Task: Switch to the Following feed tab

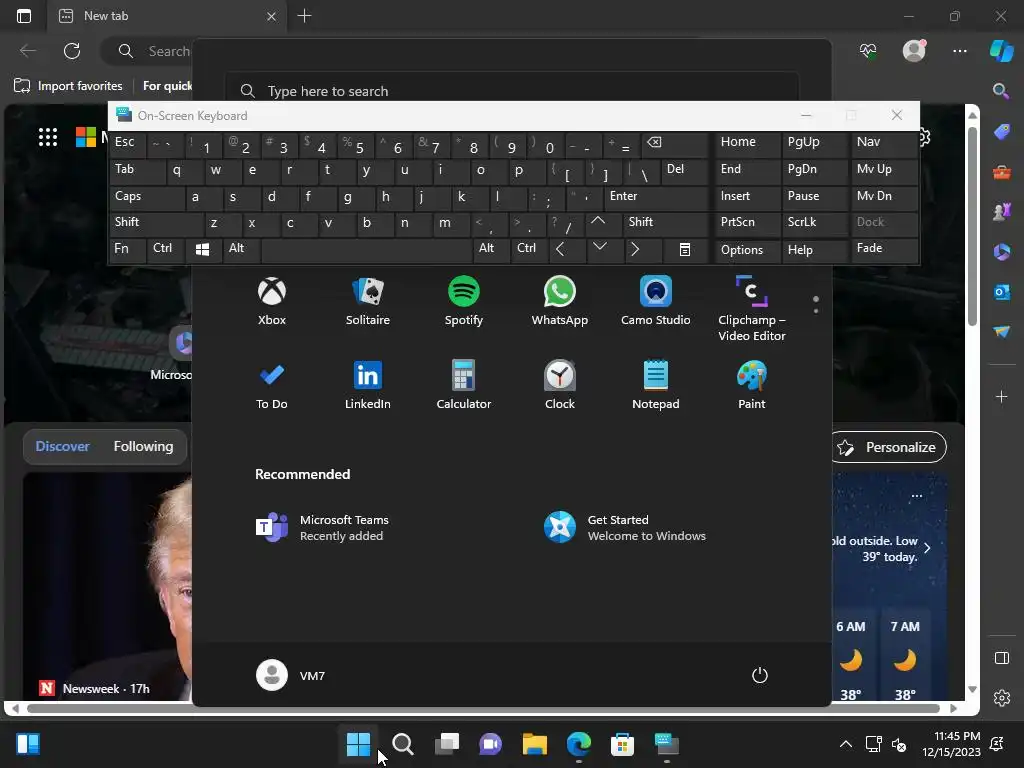Action: tap(144, 447)
